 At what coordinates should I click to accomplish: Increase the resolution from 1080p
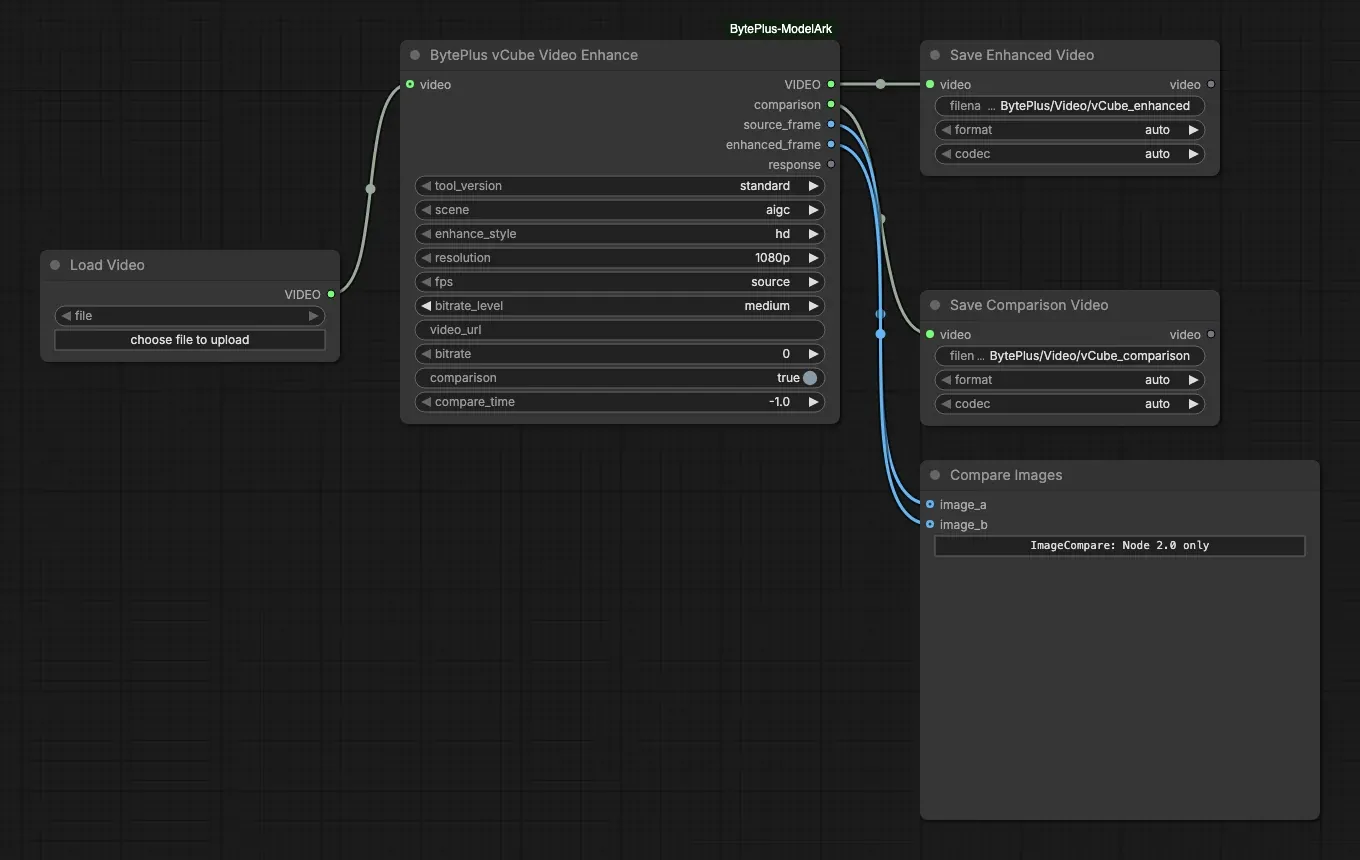point(813,258)
